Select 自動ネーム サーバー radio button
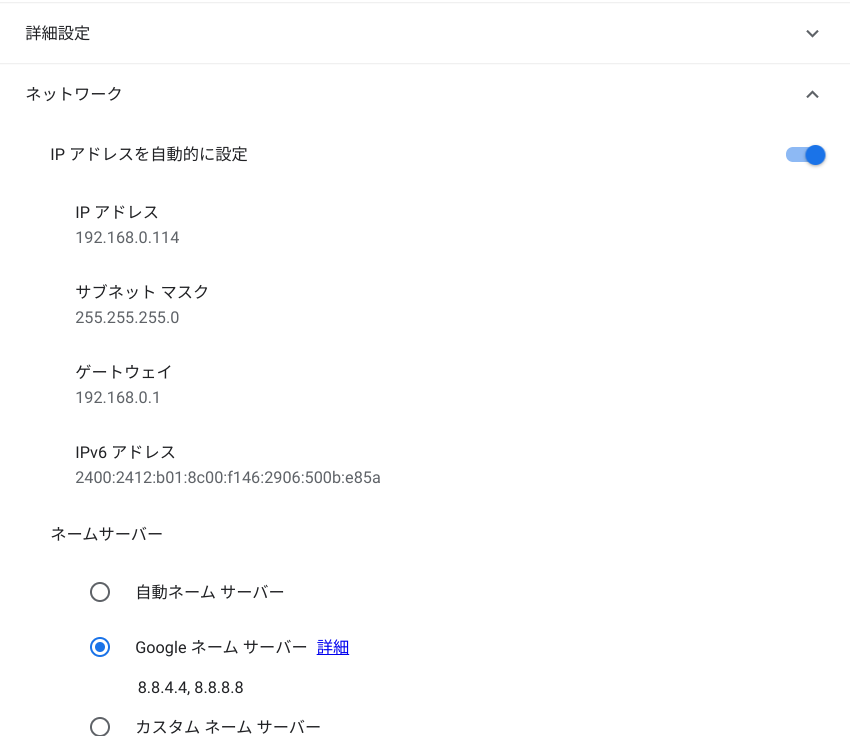The image size is (850, 736). pos(100,592)
